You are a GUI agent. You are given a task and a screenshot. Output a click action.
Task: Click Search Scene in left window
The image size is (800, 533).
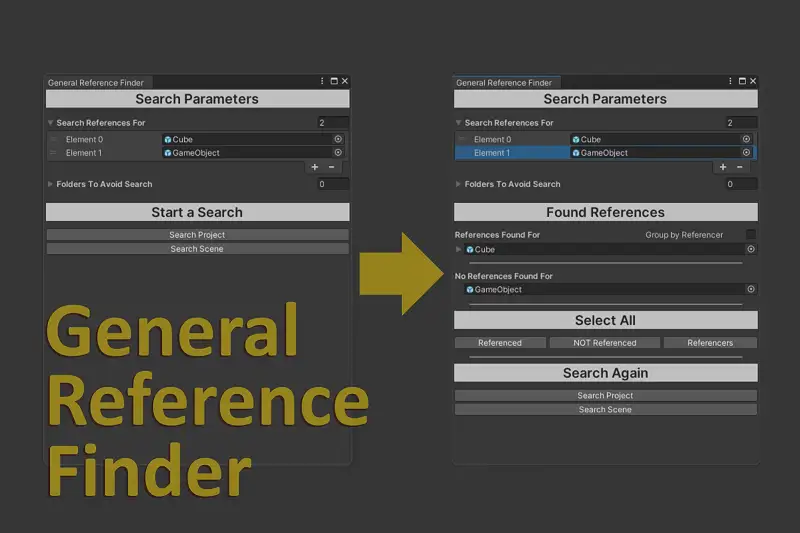point(197,248)
